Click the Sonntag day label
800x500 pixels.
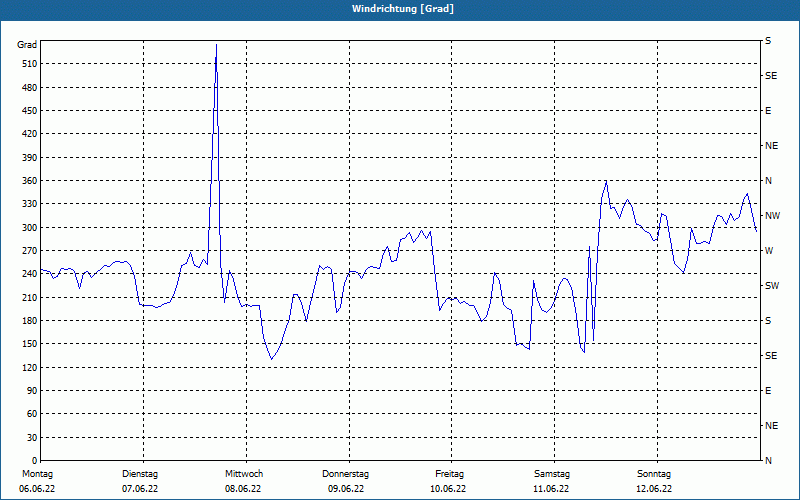coord(654,474)
